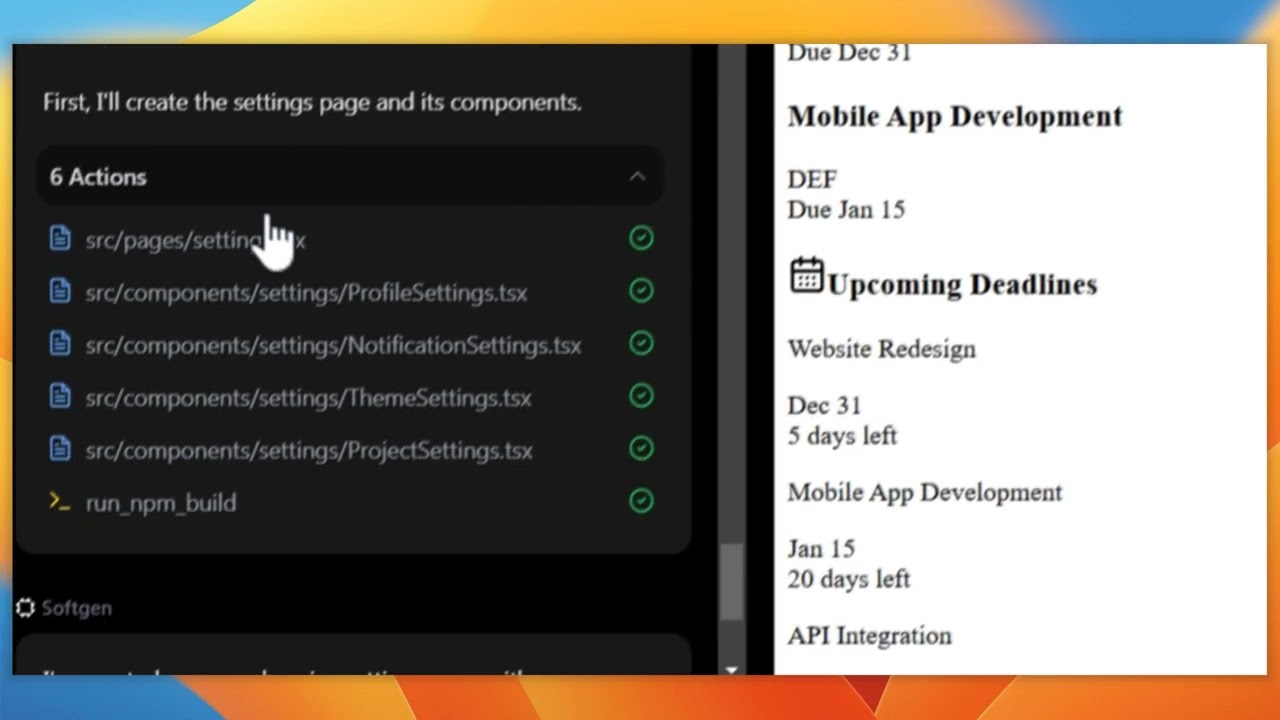Click the chat panel scrollbar thumb

(x=732, y=582)
